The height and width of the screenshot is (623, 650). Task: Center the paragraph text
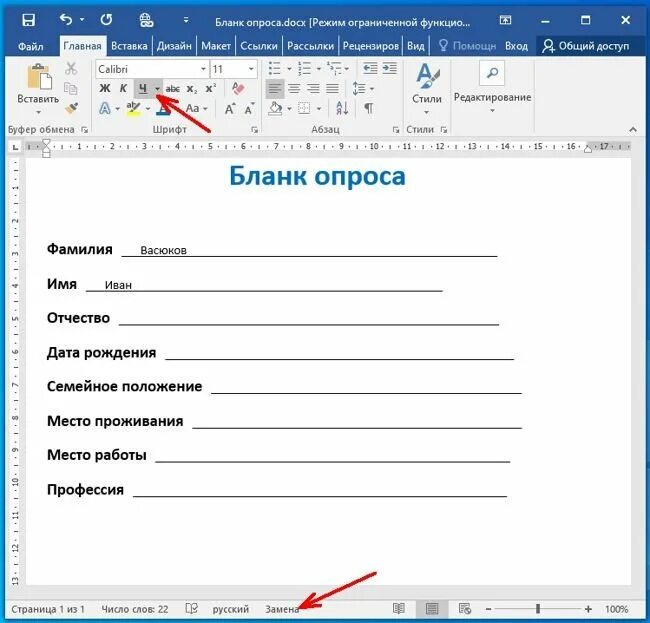pos(294,88)
